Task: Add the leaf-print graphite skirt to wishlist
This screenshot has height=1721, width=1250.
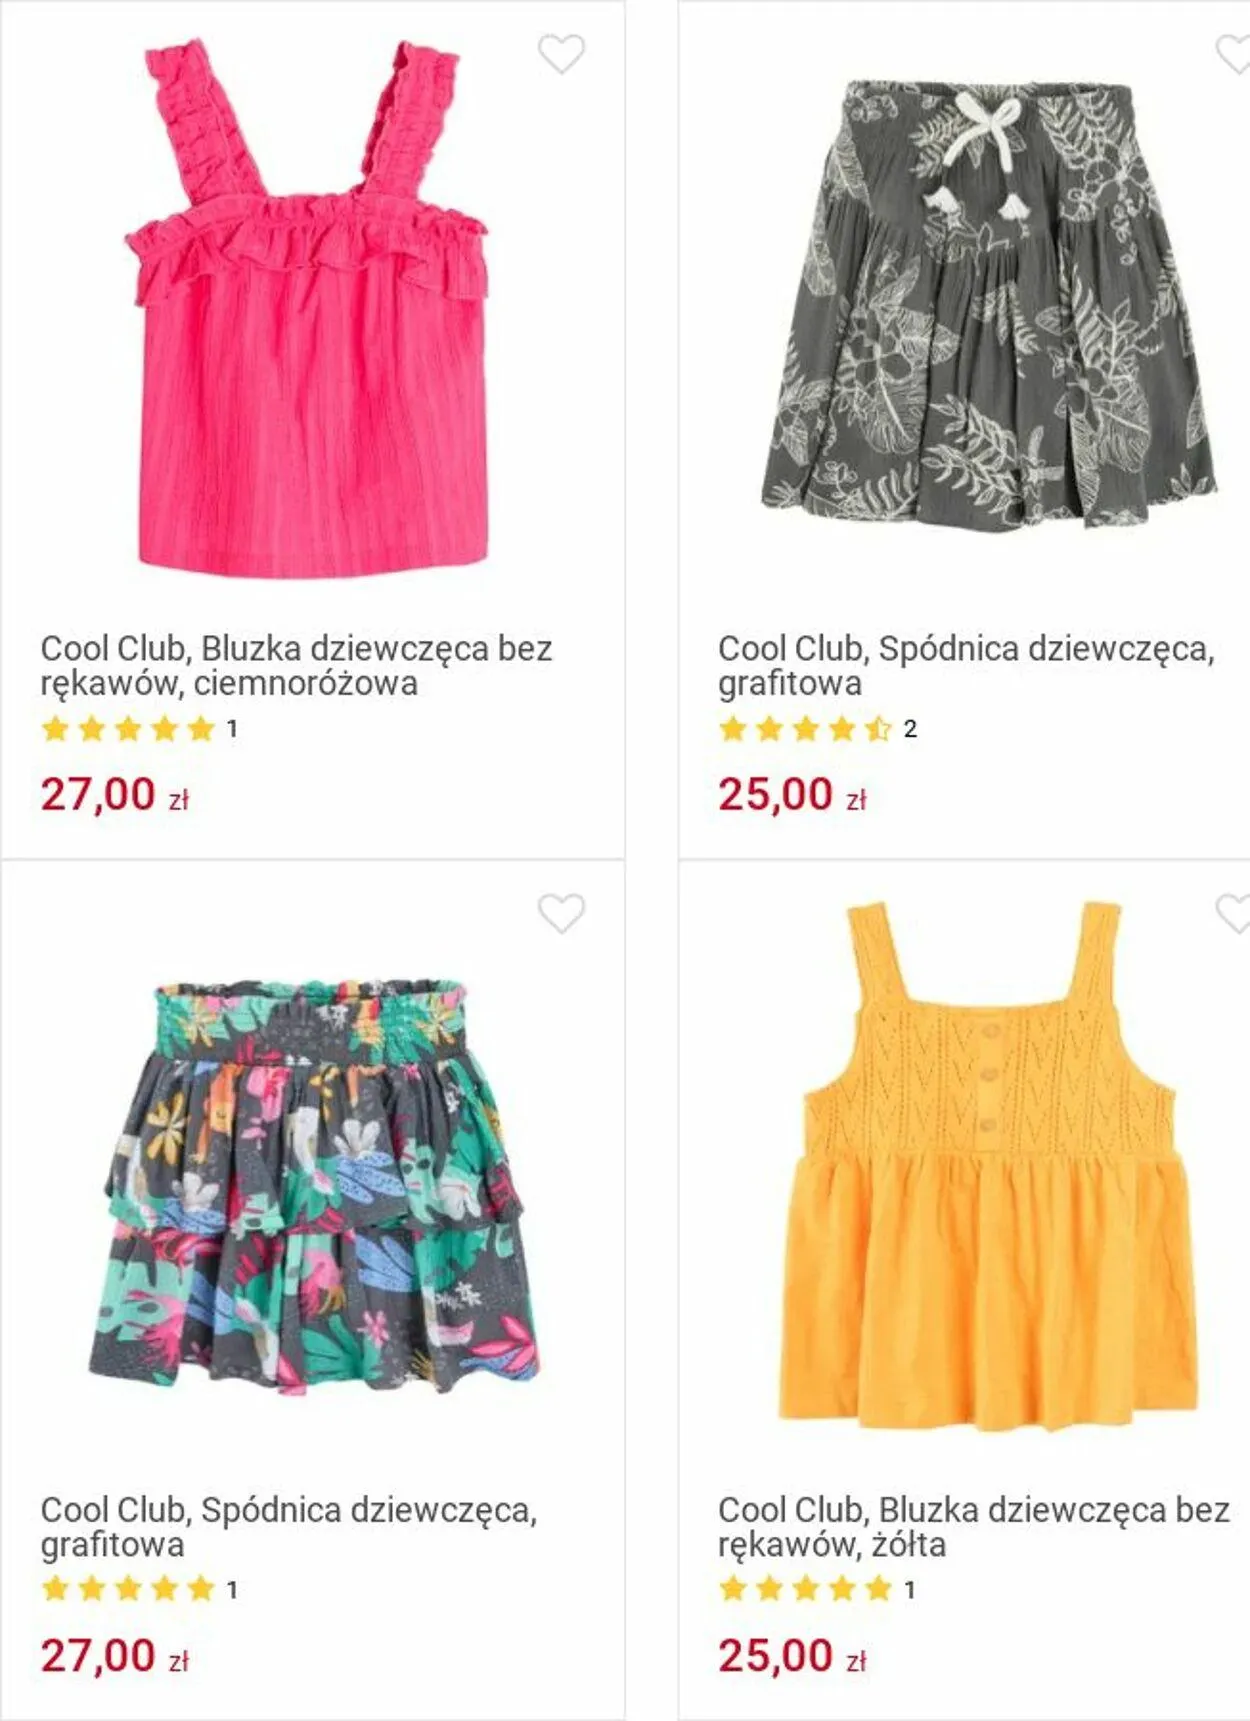Action: point(1234,54)
